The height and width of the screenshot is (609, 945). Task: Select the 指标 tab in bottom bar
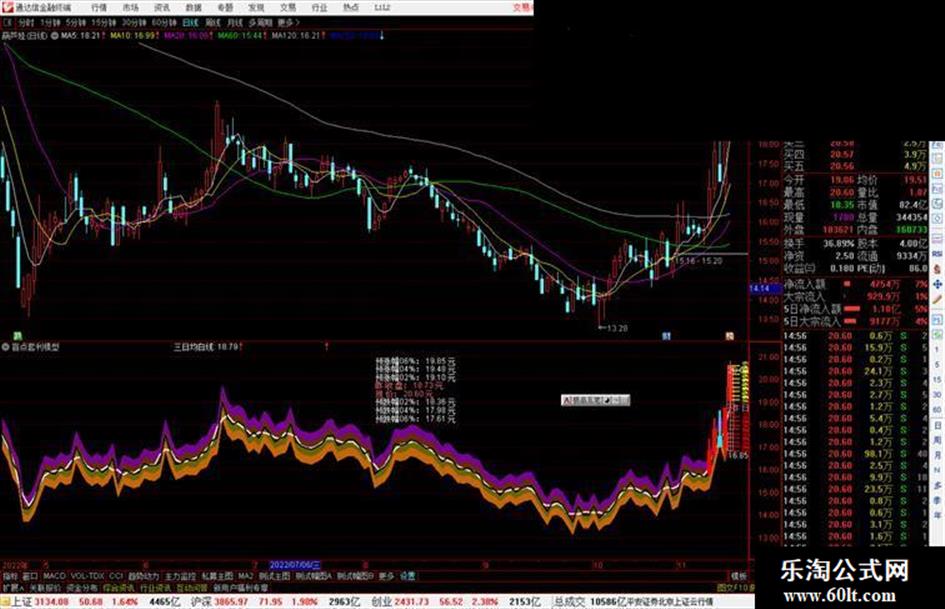(10, 576)
